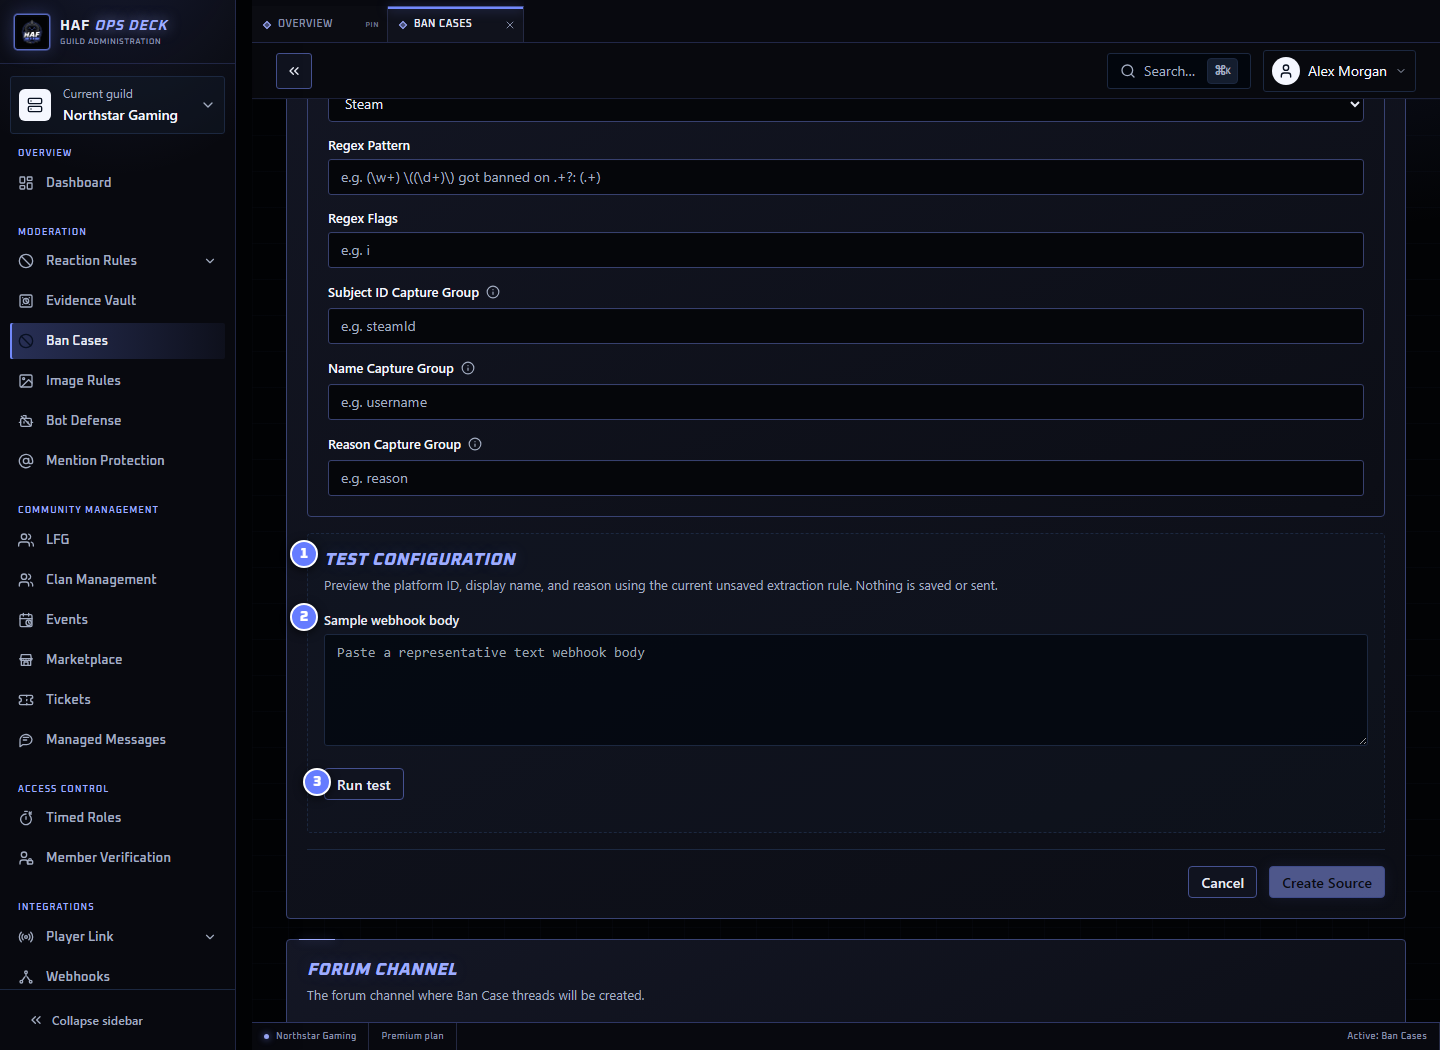Image resolution: width=1440 pixels, height=1050 pixels.
Task: Expand the Player Link submenu
Action: 210,937
